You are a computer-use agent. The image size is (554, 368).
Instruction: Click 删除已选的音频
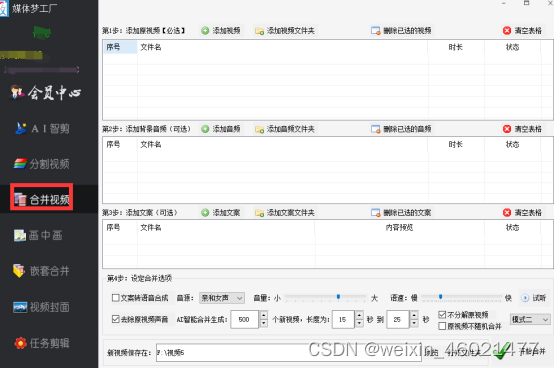[401, 129]
